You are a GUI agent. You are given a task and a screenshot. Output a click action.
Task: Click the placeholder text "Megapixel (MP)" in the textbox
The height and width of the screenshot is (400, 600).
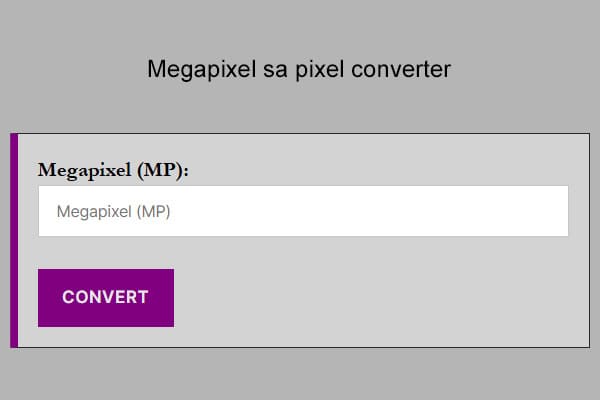pyautogui.click(x=107, y=212)
